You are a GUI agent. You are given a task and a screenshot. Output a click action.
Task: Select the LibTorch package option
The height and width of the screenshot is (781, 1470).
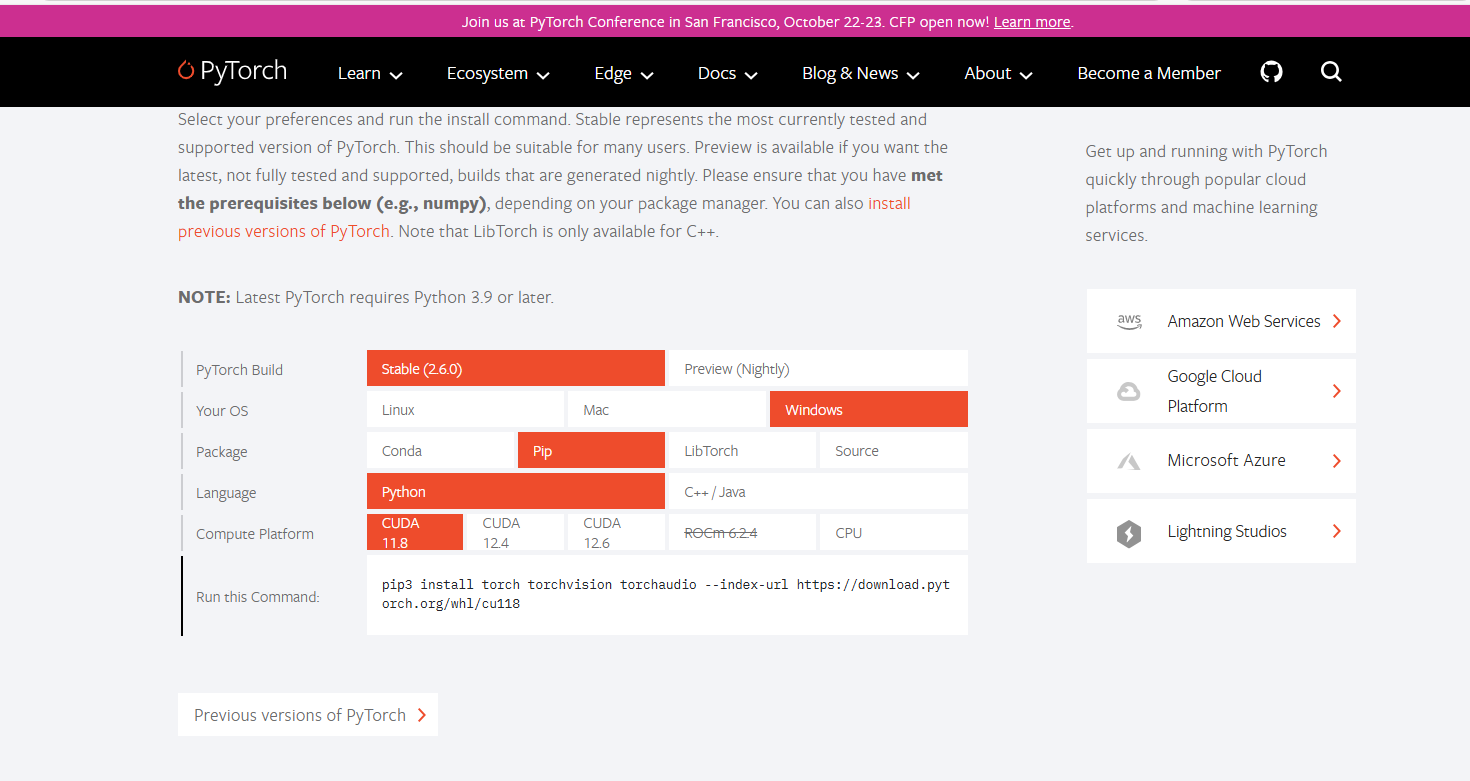click(x=742, y=450)
